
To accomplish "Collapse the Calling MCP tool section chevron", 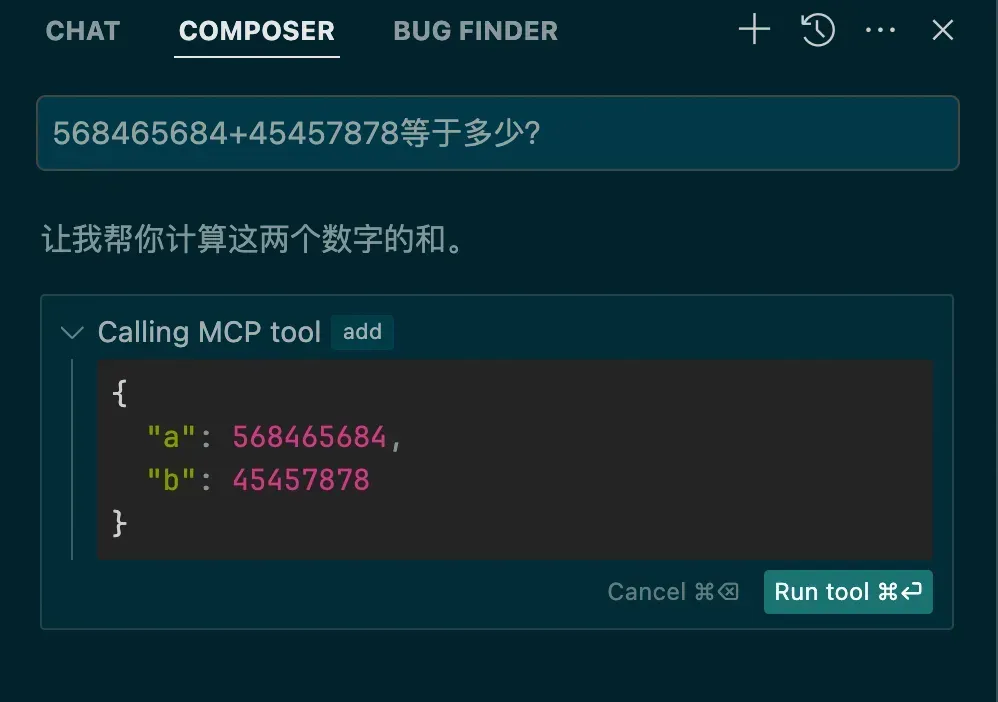I will coord(72,332).
